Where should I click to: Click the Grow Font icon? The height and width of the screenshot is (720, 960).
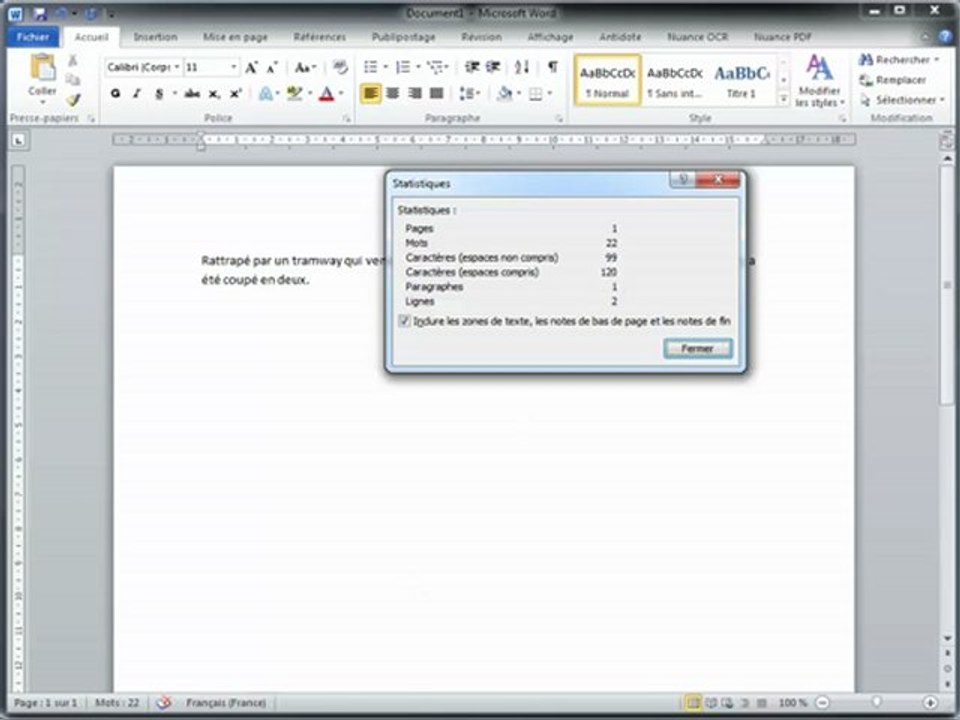coord(251,67)
